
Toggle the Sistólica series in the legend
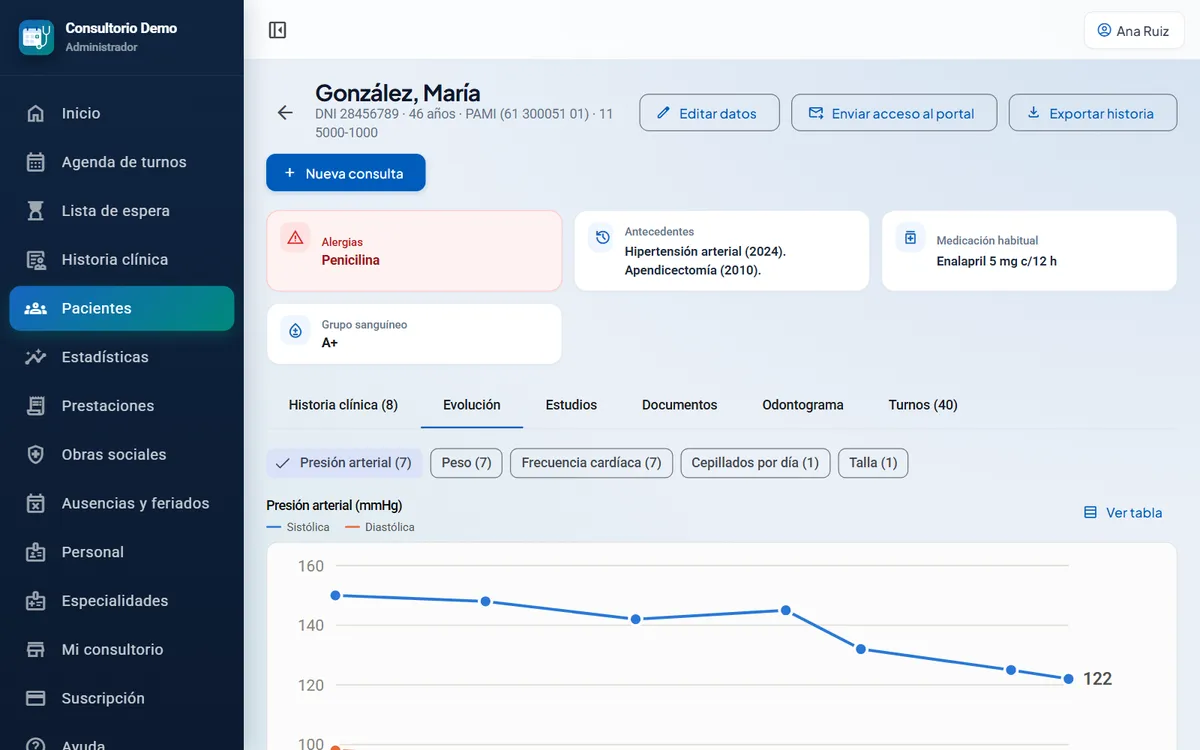coord(298,527)
